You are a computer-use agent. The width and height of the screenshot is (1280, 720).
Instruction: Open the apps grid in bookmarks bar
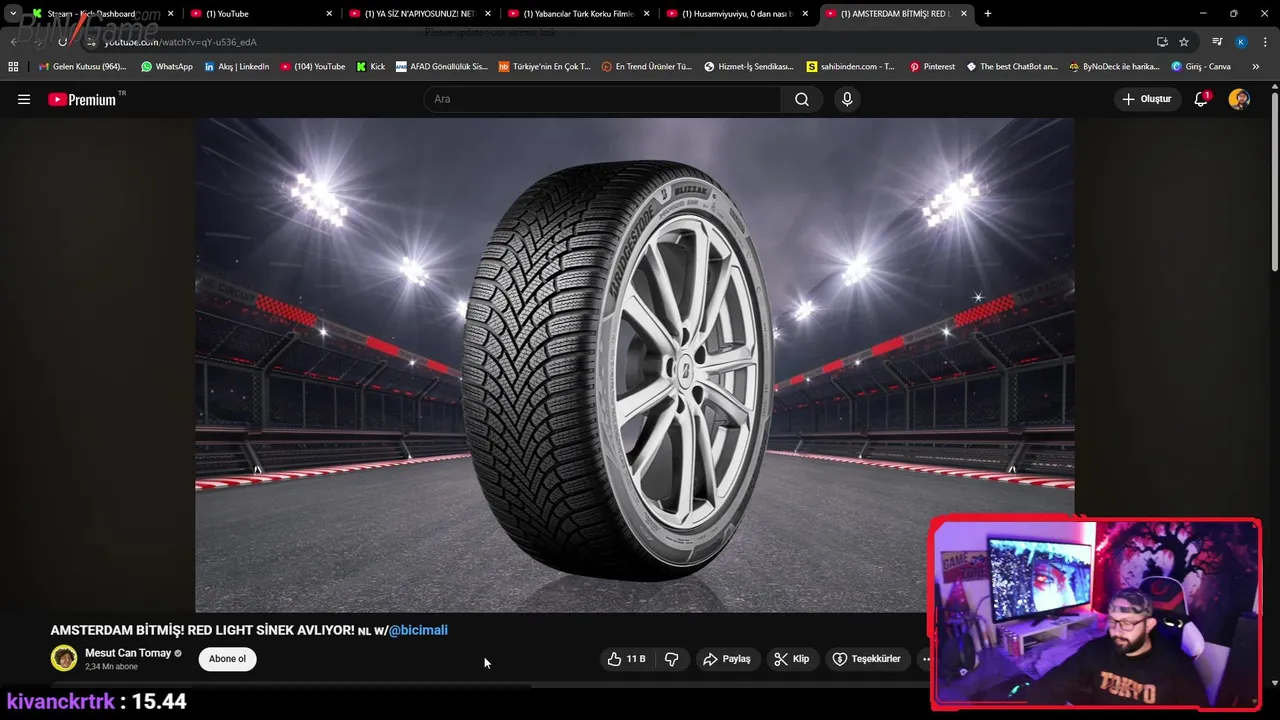click(x=13, y=67)
